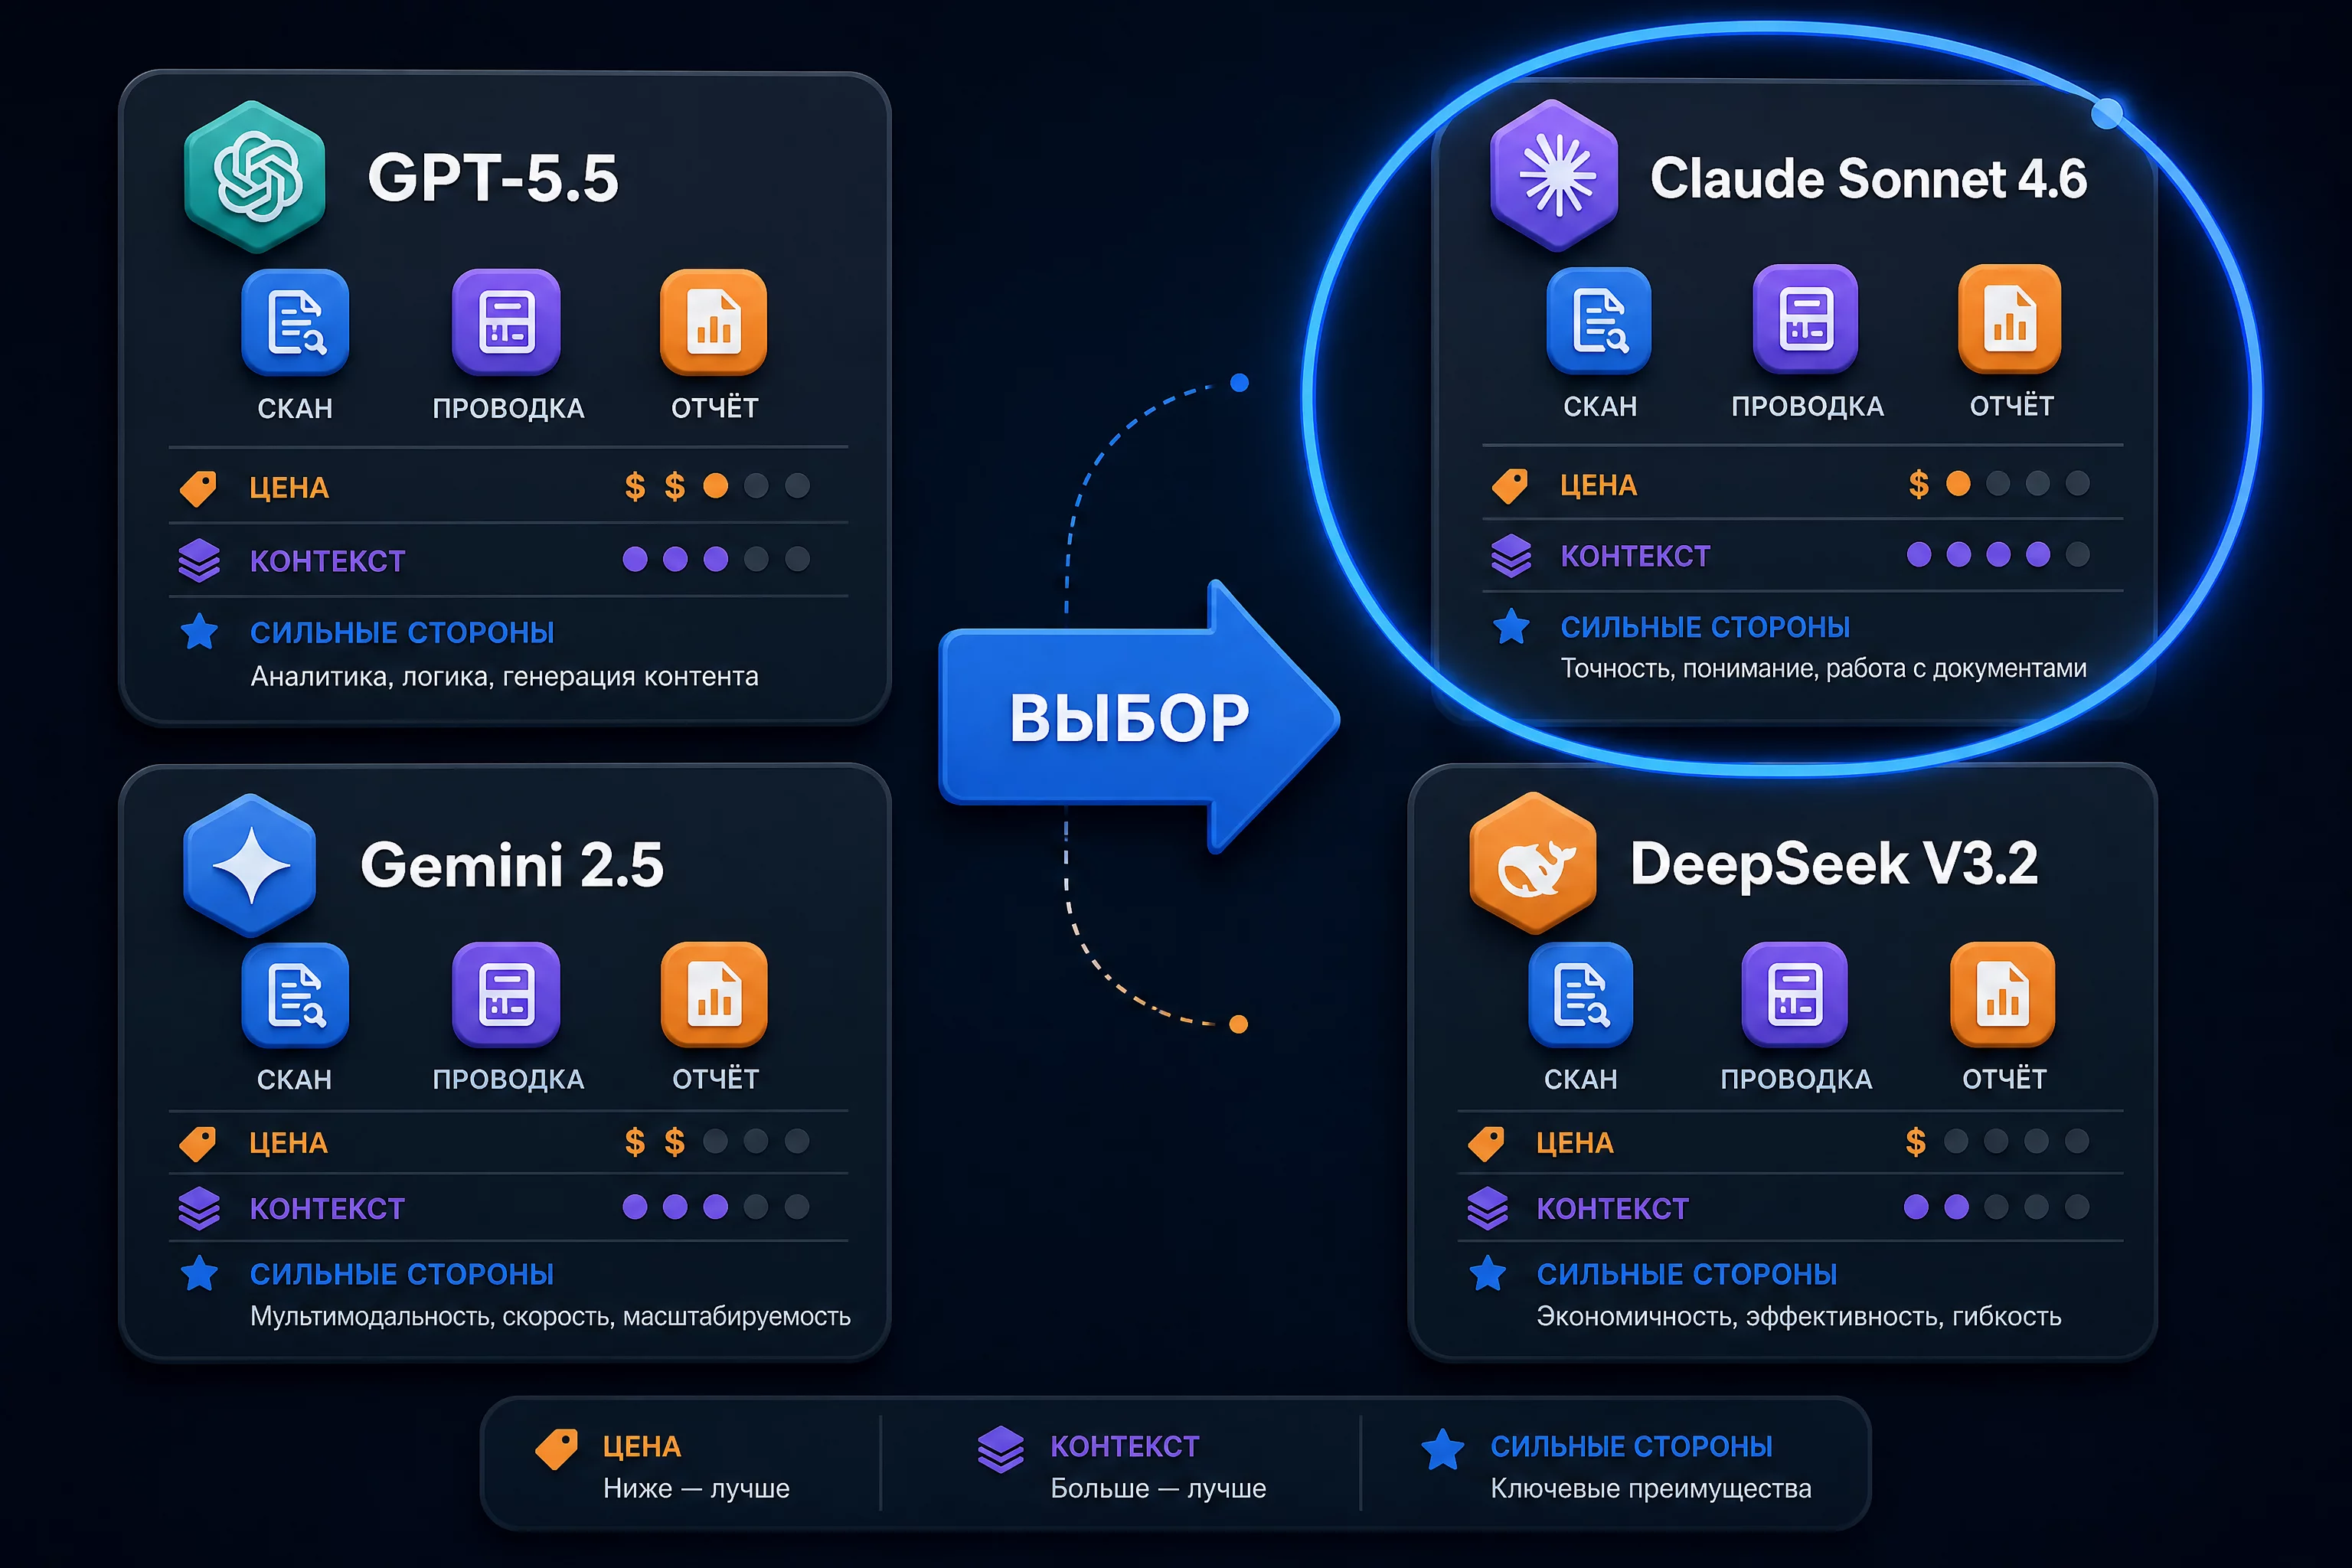Viewport: 2352px width, 1568px height.
Task: Click the ЦЕНА label in the GPT-5.5 card
Action: tap(289, 488)
